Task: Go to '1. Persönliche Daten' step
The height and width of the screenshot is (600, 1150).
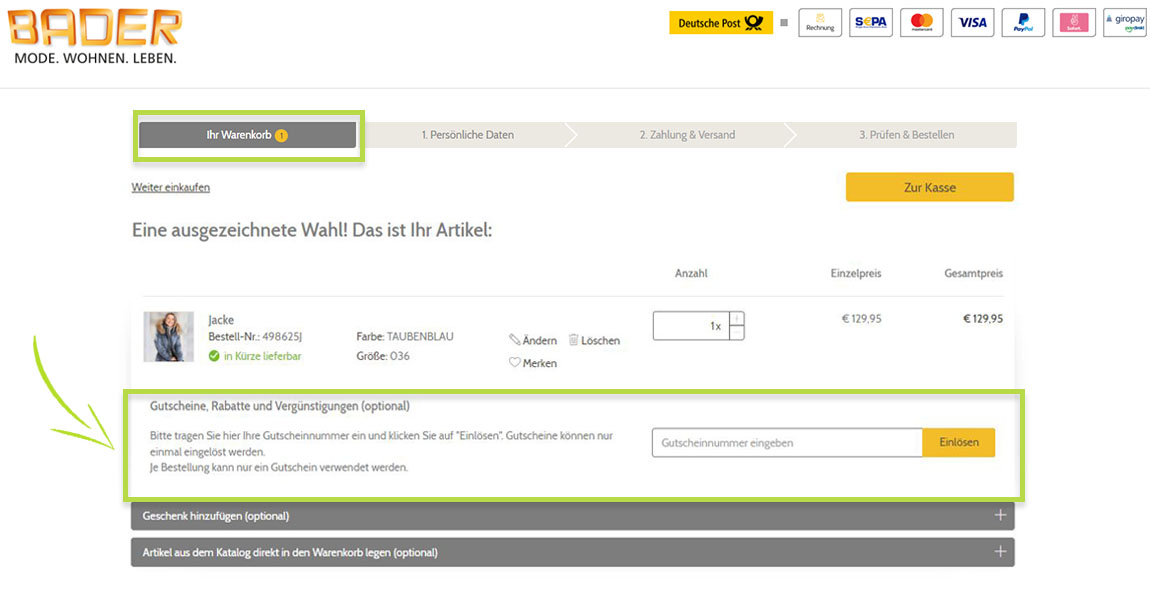Action: (467, 135)
